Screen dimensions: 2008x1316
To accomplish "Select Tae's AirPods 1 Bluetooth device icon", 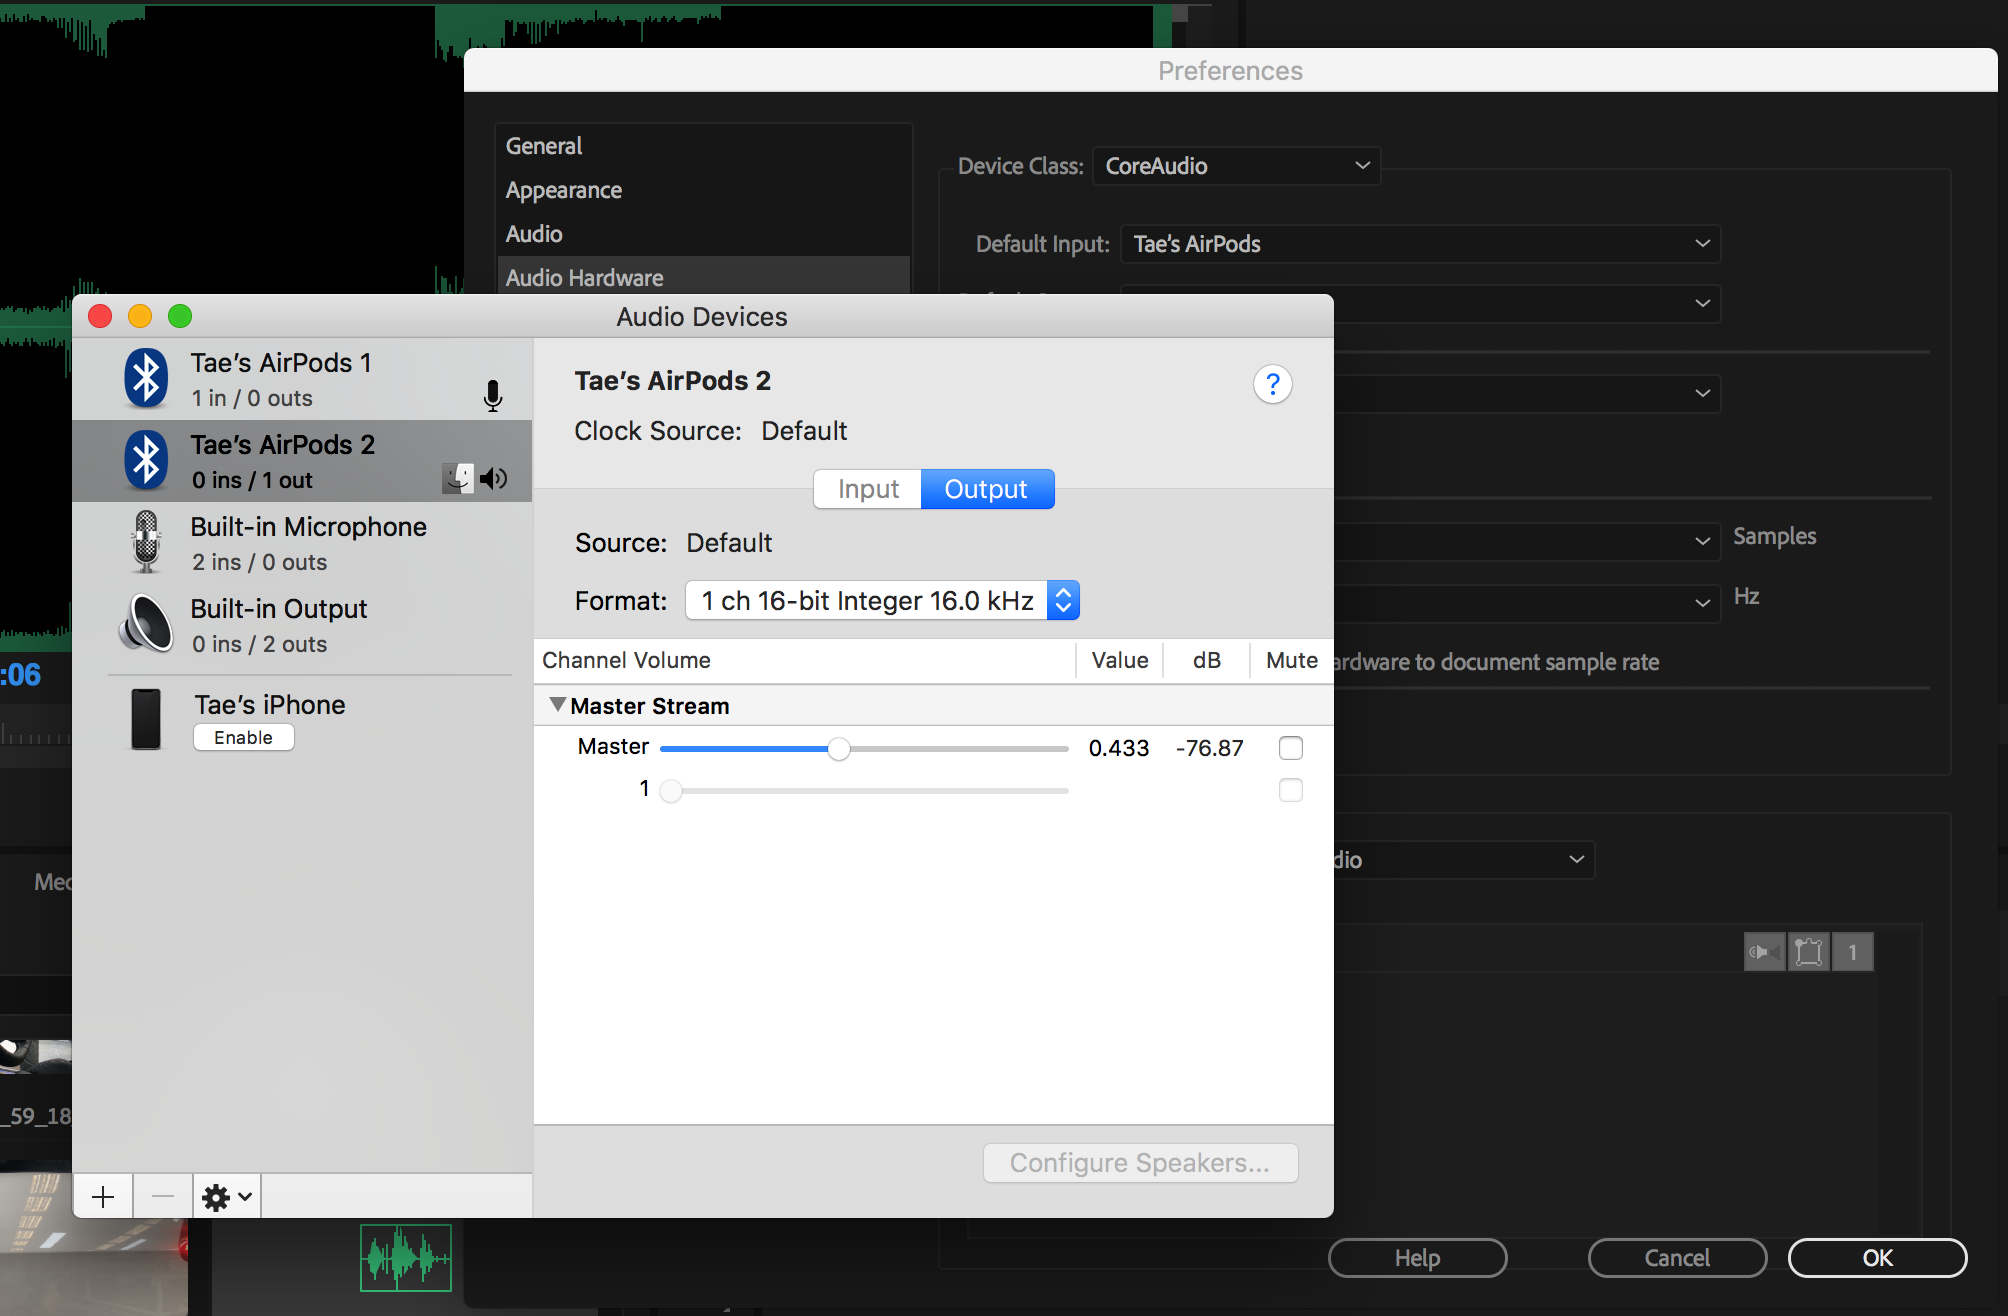I will click(x=146, y=379).
